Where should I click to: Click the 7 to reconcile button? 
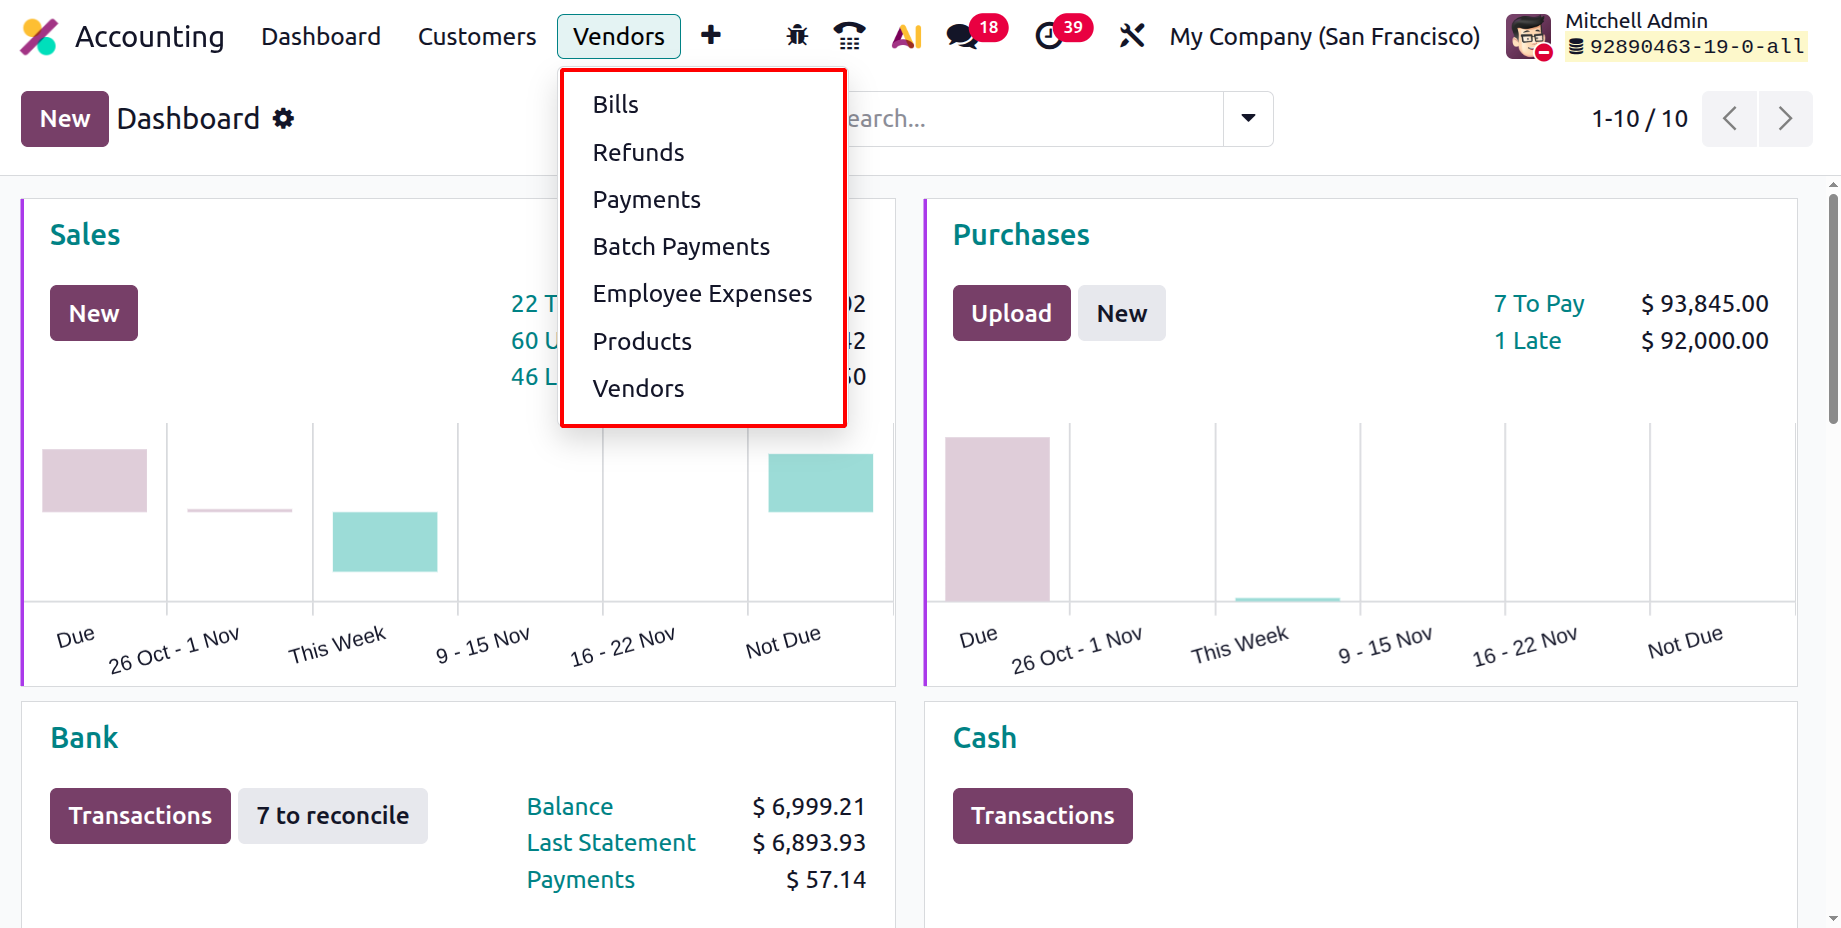332,816
